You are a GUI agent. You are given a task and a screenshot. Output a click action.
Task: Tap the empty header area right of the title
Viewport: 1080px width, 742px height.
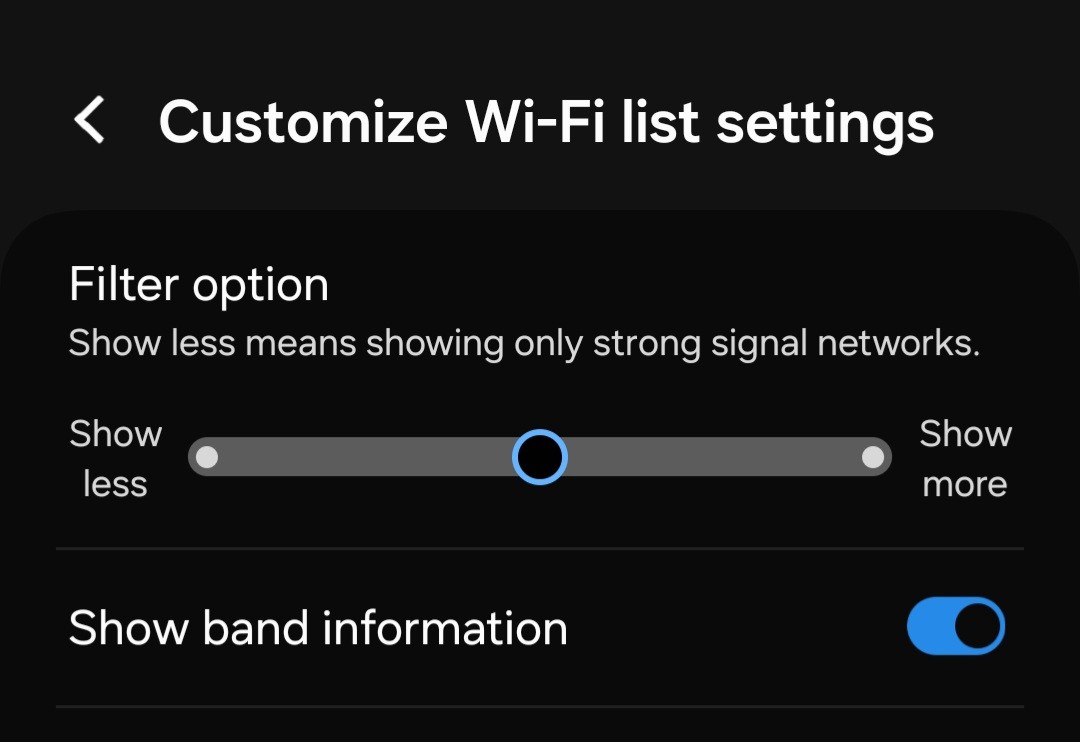point(1005,122)
